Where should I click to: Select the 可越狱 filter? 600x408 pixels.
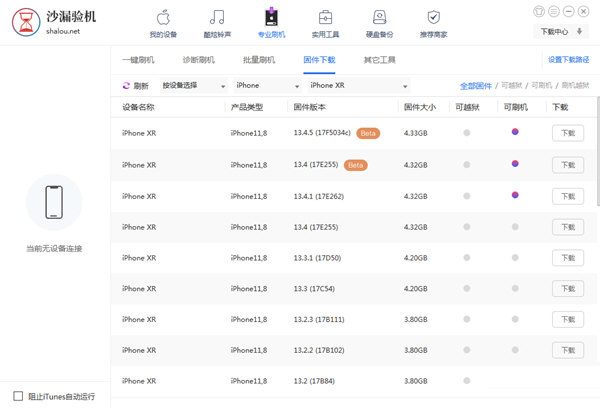coord(510,86)
